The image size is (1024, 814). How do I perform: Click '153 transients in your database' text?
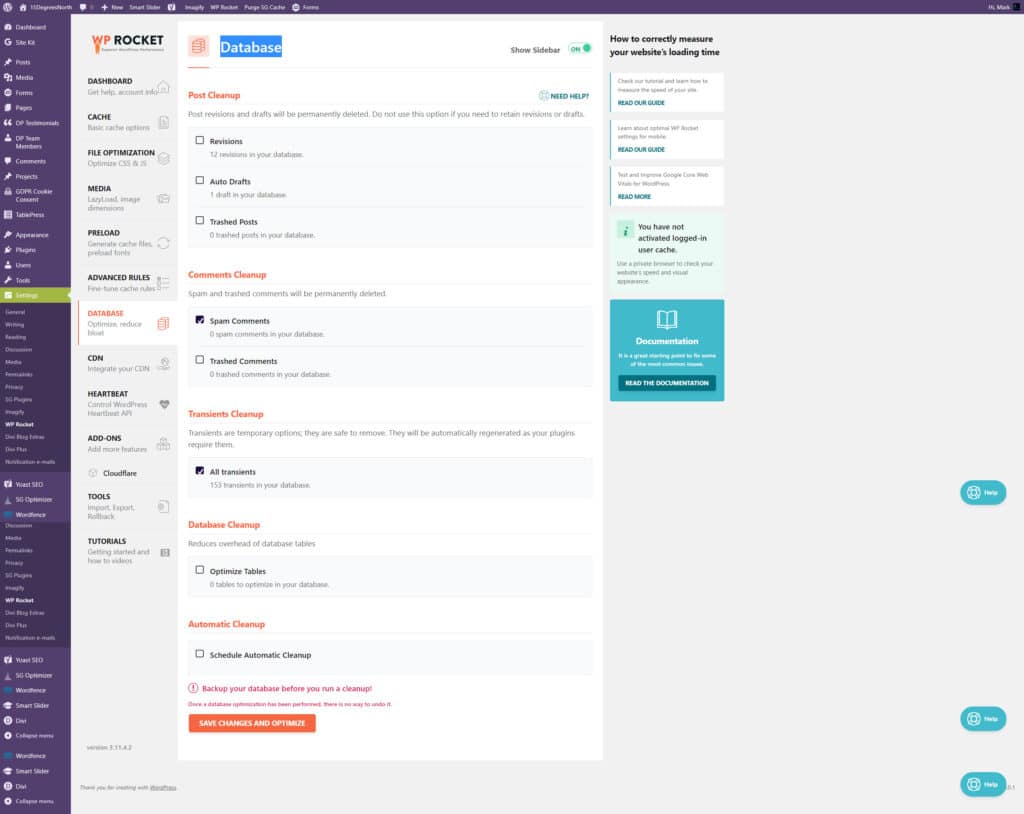click(260, 485)
